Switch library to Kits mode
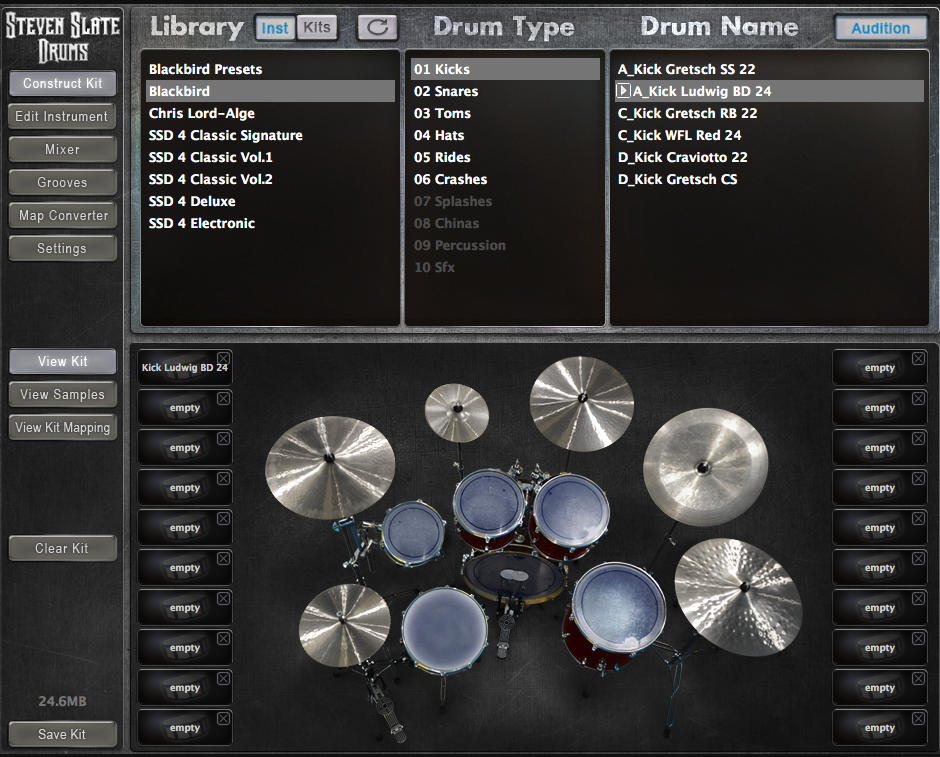Viewport: 940px width, 757px height. (316, 28)
